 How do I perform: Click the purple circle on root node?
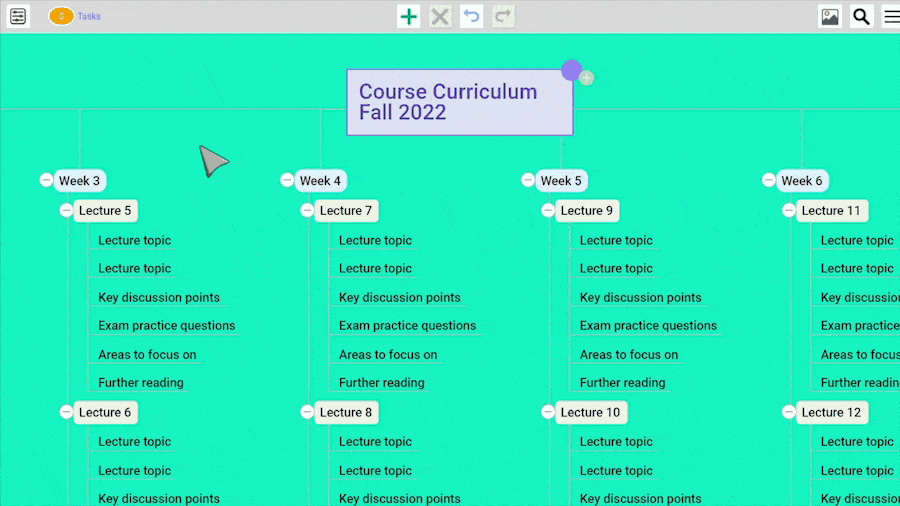[572, 71]
